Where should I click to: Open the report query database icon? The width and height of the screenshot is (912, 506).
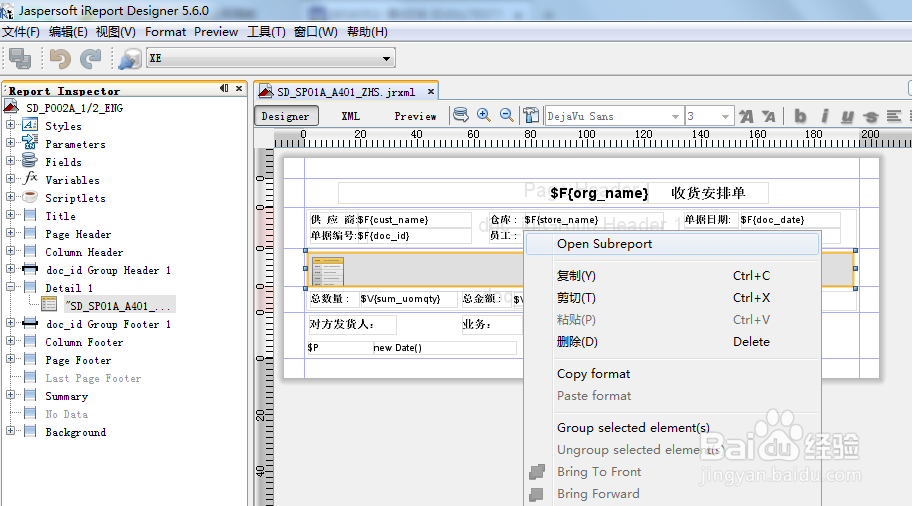click(x=461, y=115)
